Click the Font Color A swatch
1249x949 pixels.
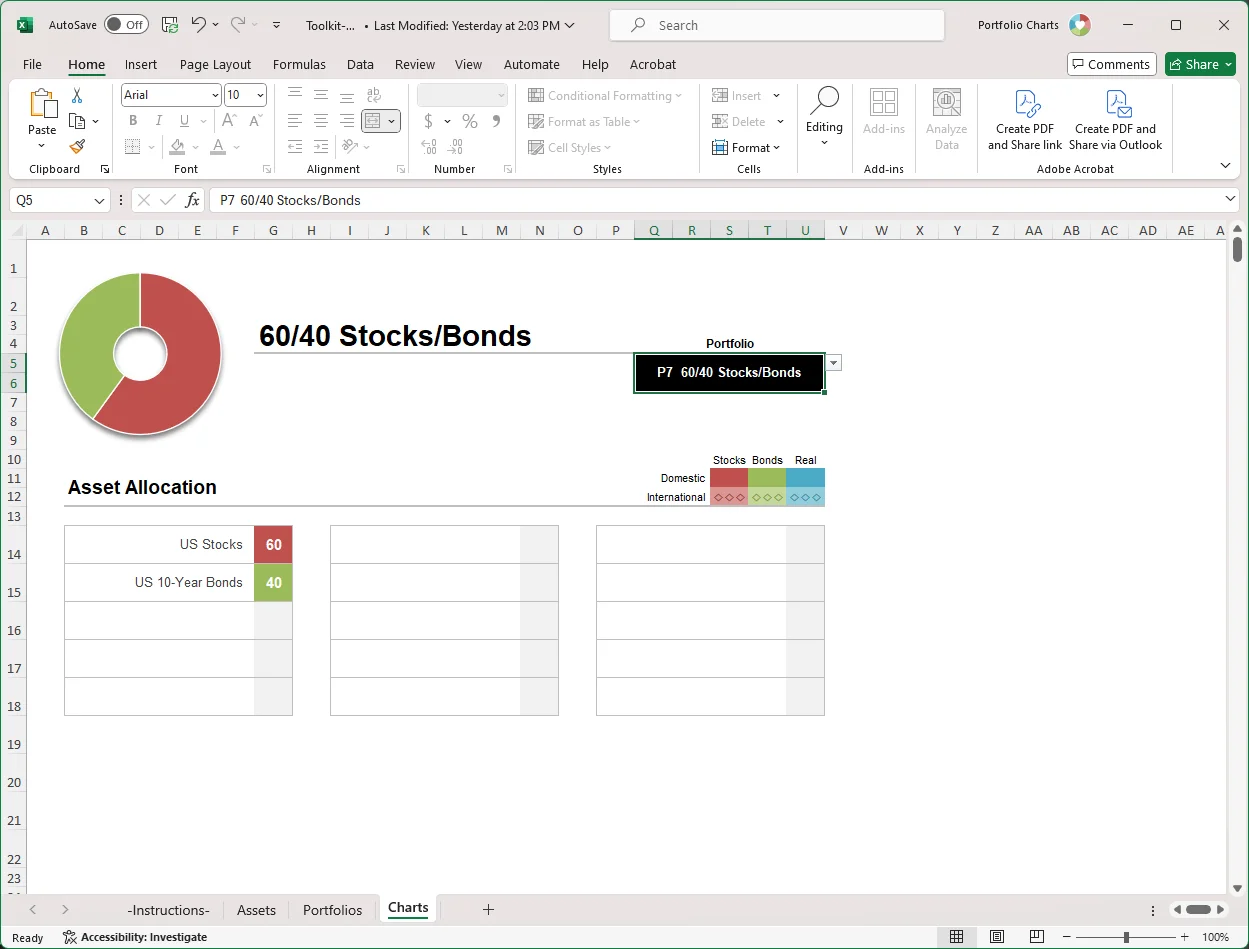(218, 147)
